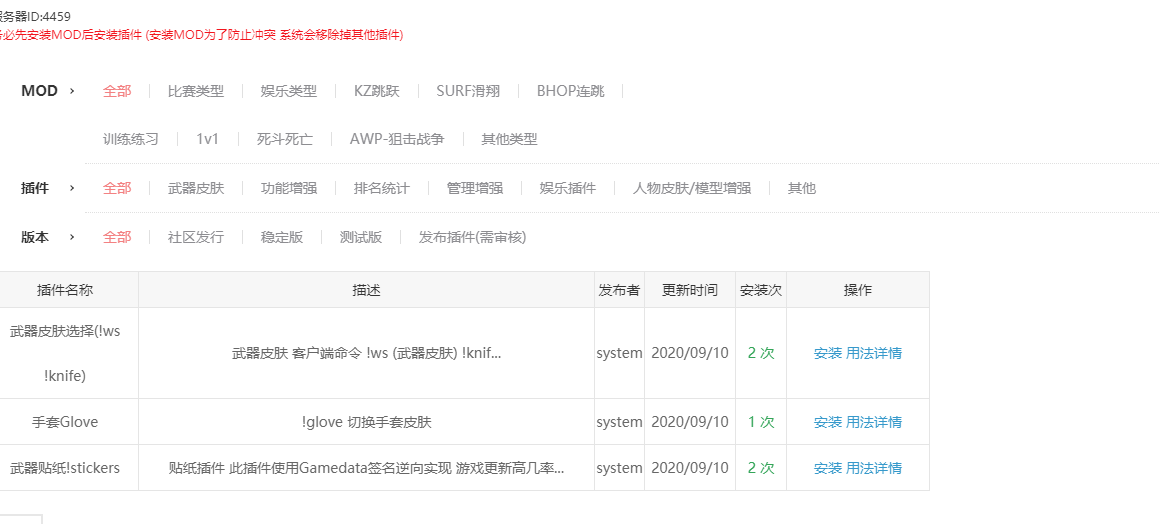Choose the SURF滑翔 MOD category
Viewport: 1159px width, 524px height.
(474, 91)
